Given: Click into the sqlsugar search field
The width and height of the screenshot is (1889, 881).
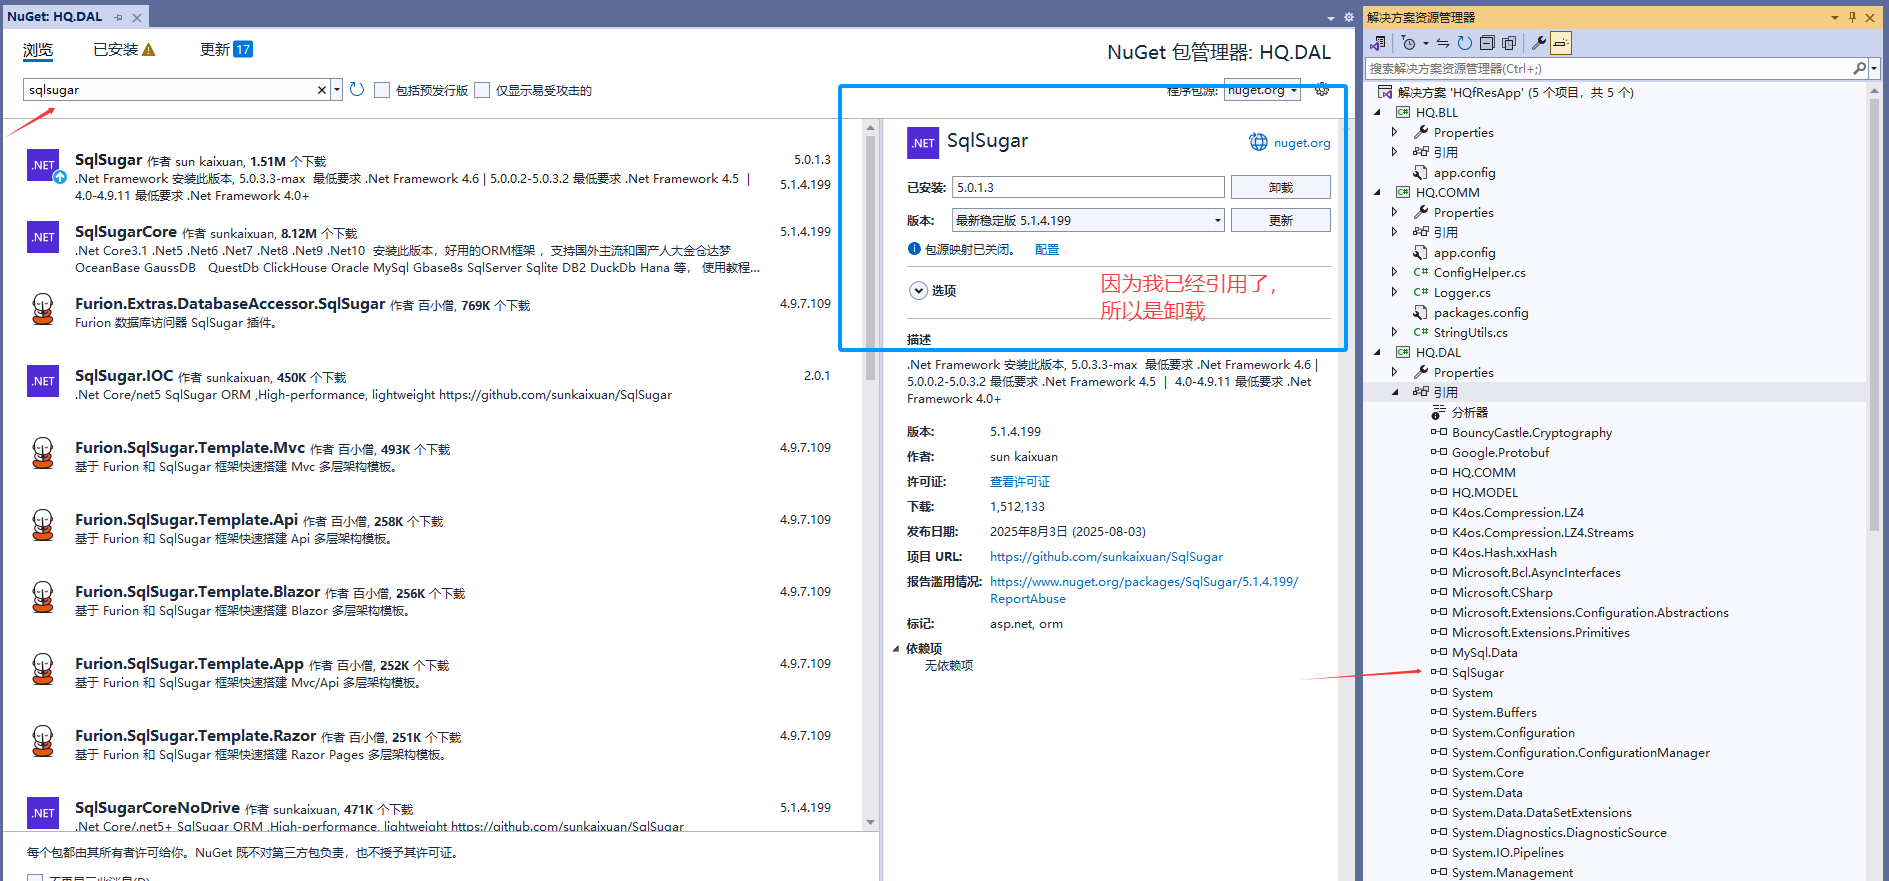Looking at the screenshot, I should [170, 90].
